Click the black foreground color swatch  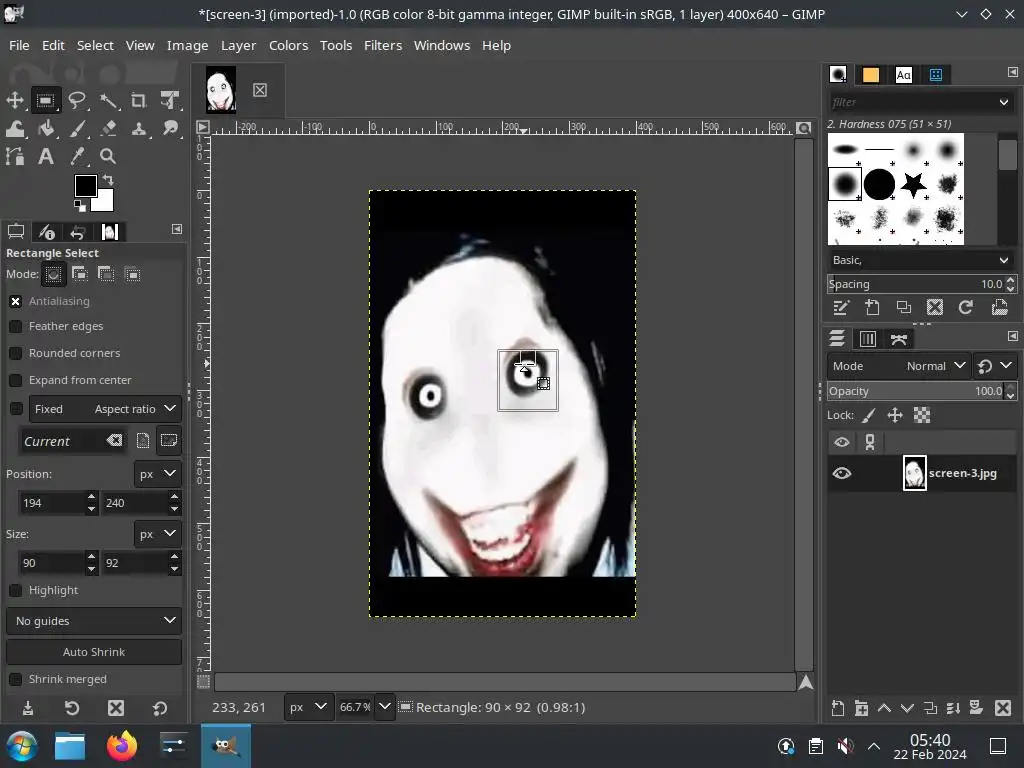(85, 185)
